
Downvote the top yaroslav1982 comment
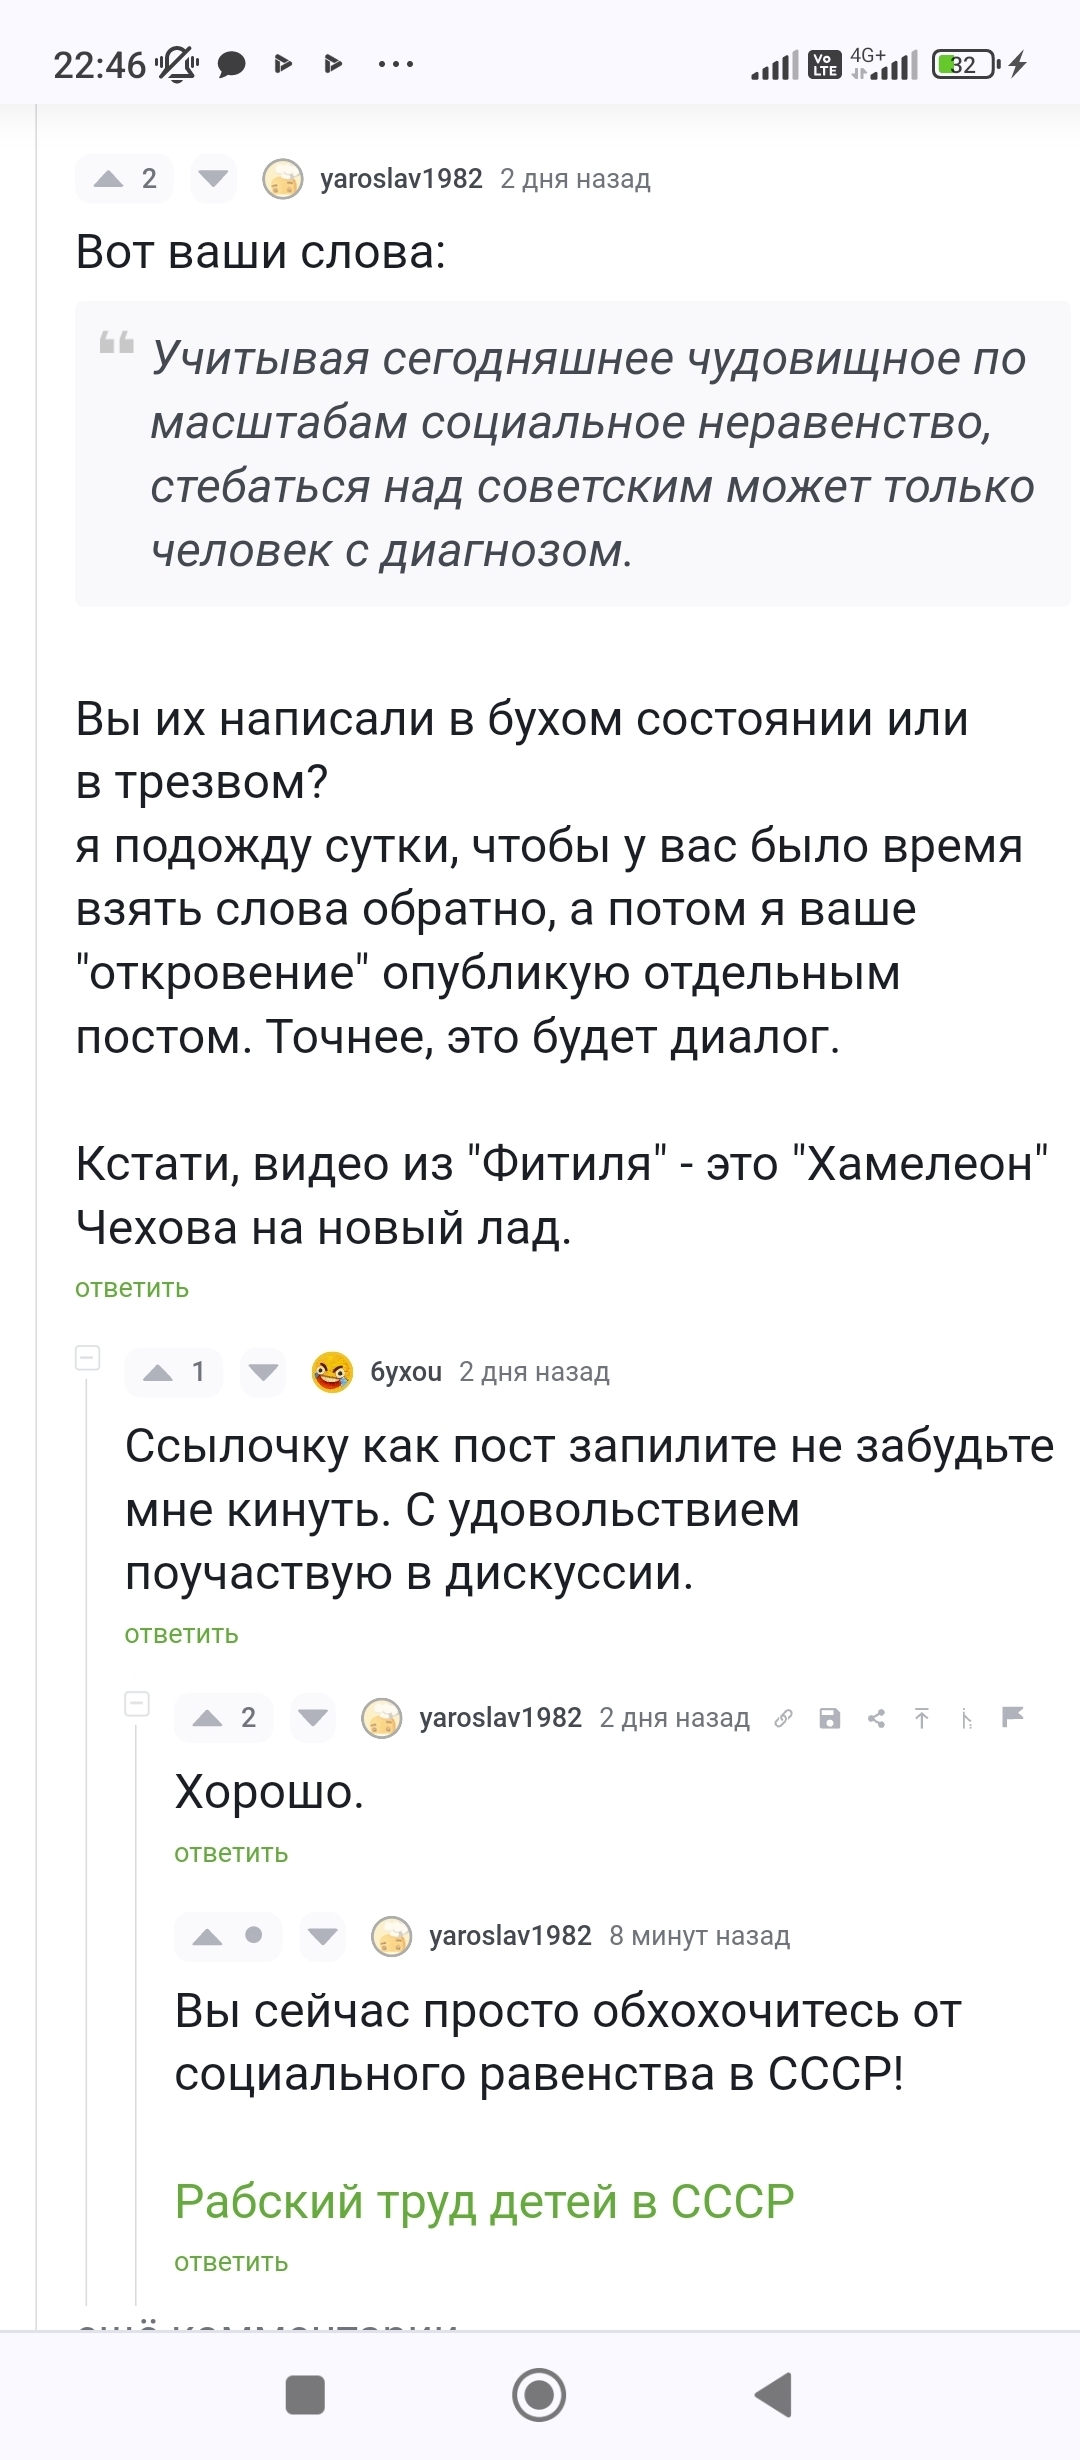click(213, 179)
